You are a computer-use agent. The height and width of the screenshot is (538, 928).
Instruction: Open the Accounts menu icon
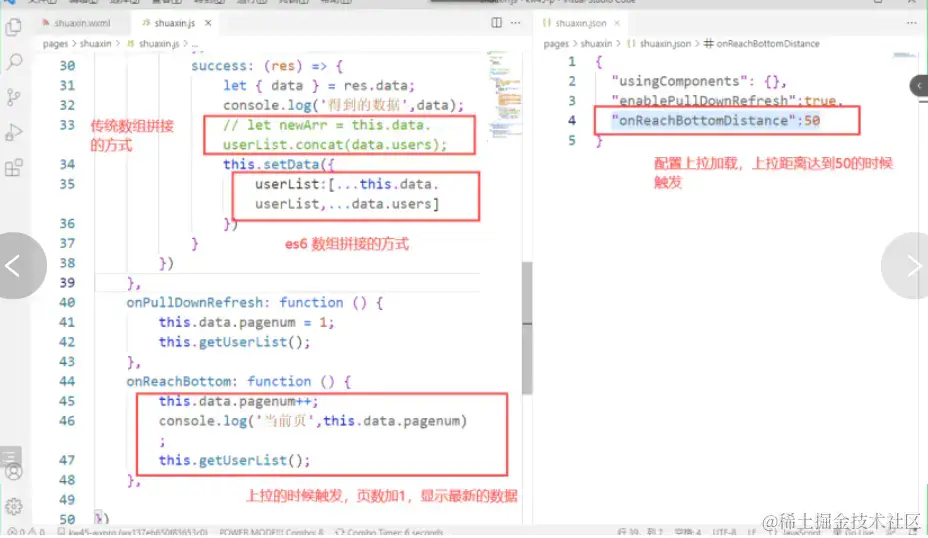point(14,472)
